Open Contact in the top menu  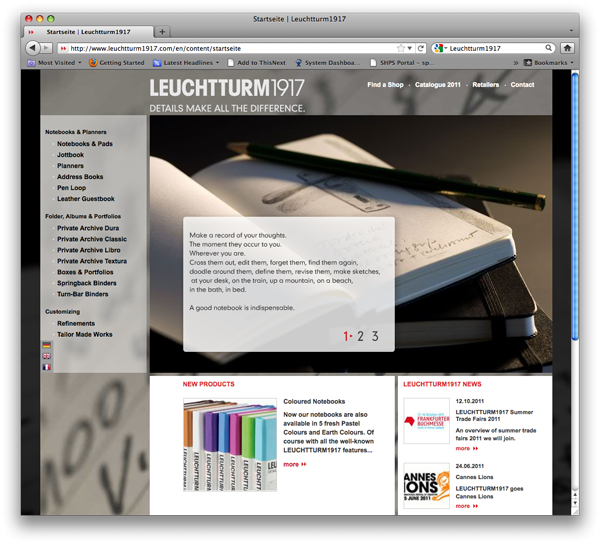(x=522, y=85)
